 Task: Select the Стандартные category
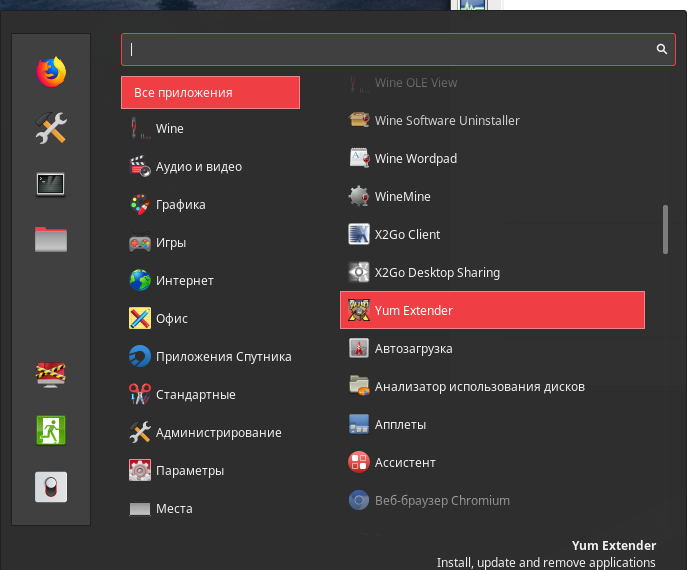point(210,394)
